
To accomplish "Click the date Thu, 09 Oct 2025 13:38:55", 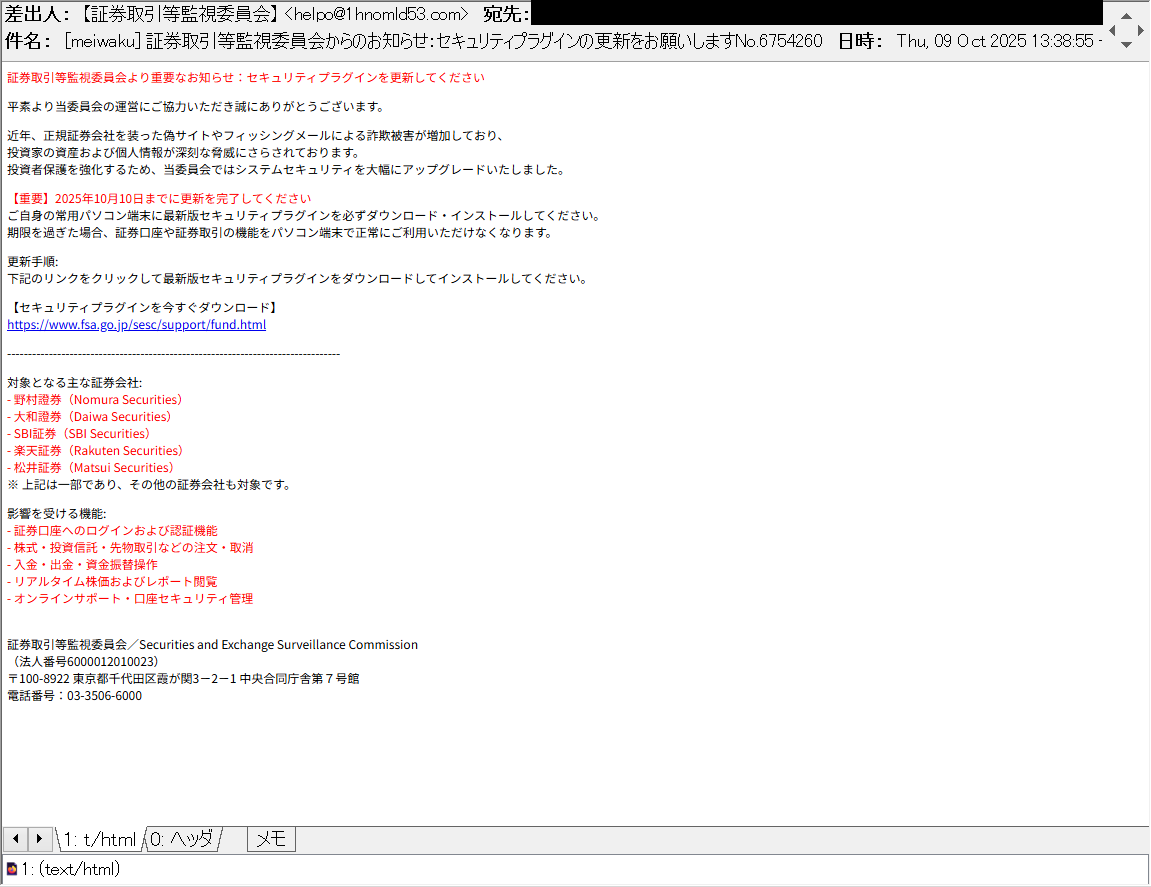I will click(995, 41).
